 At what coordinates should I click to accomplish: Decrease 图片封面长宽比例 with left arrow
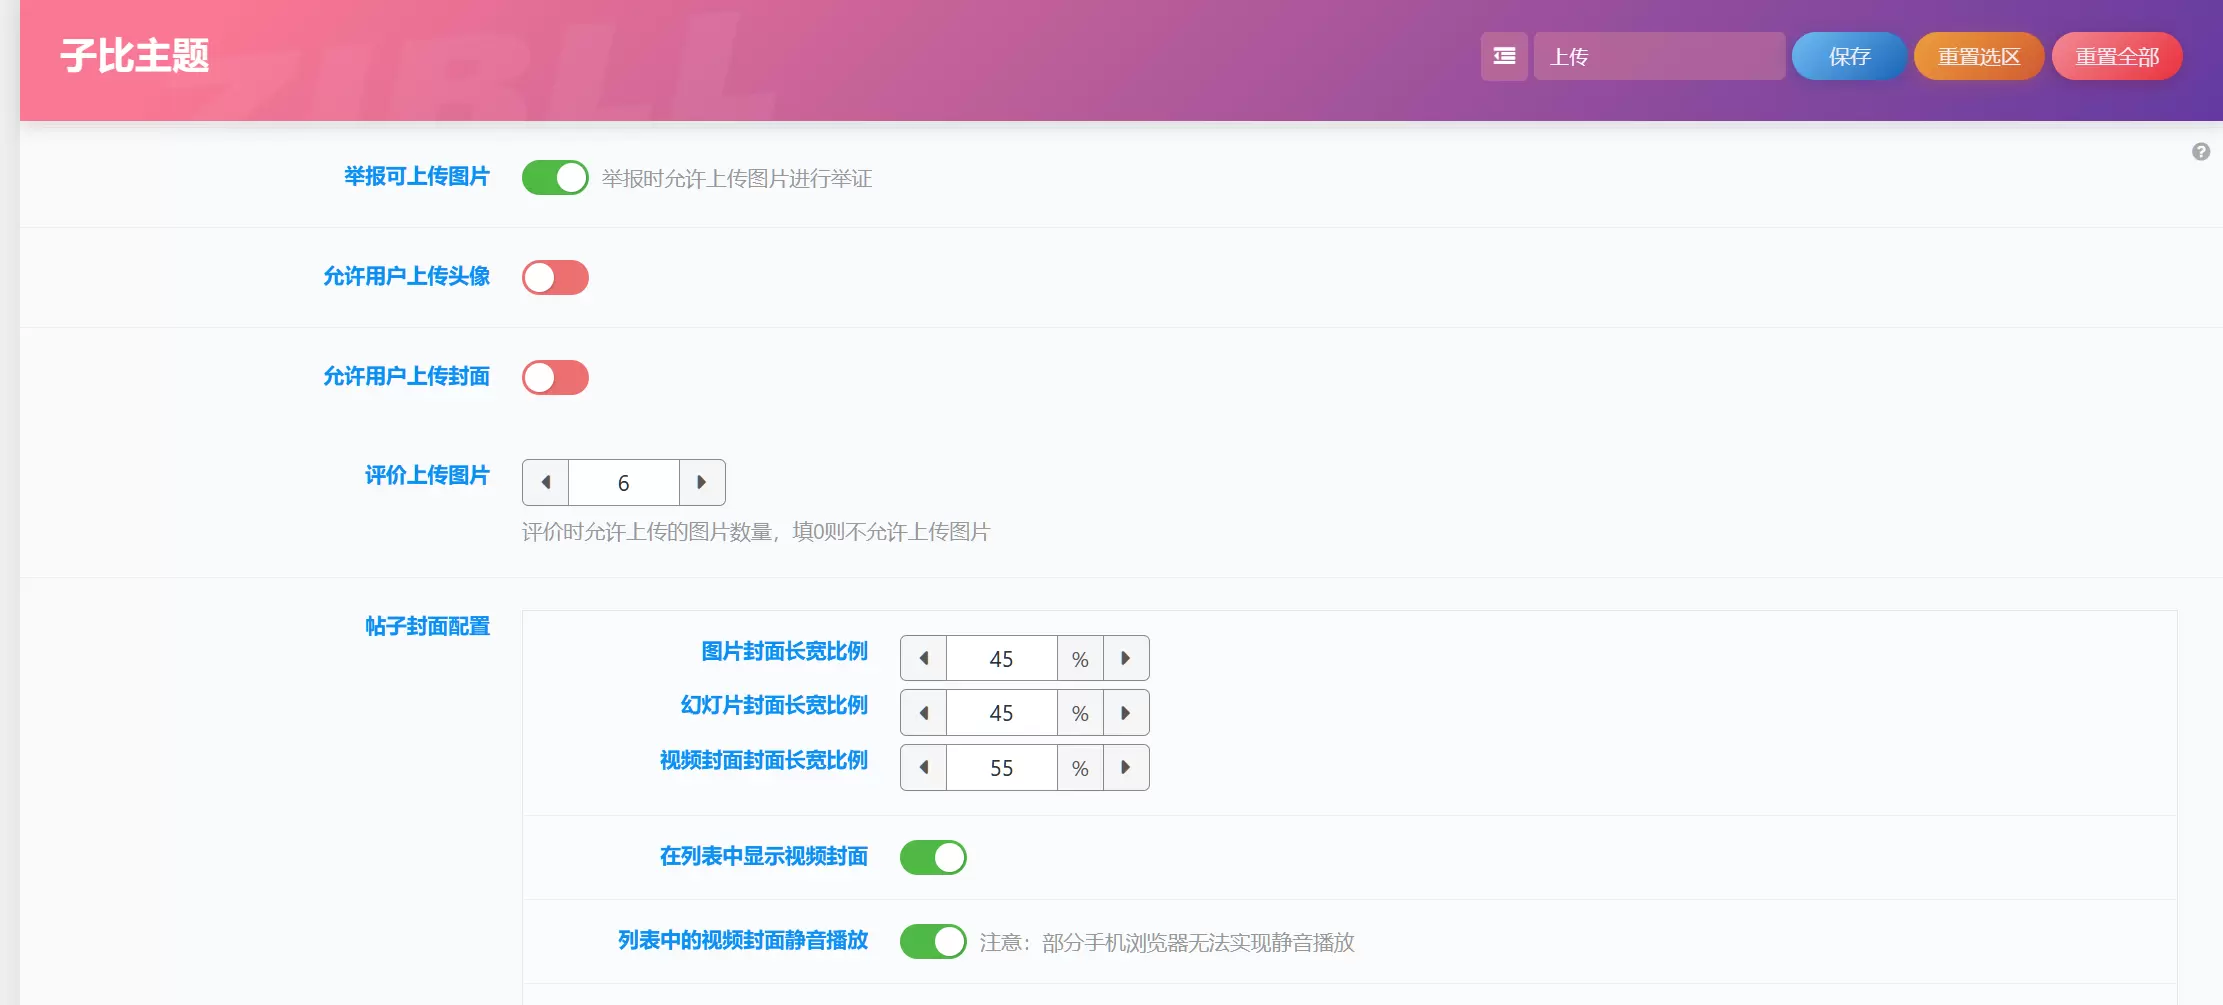(924, 659)
